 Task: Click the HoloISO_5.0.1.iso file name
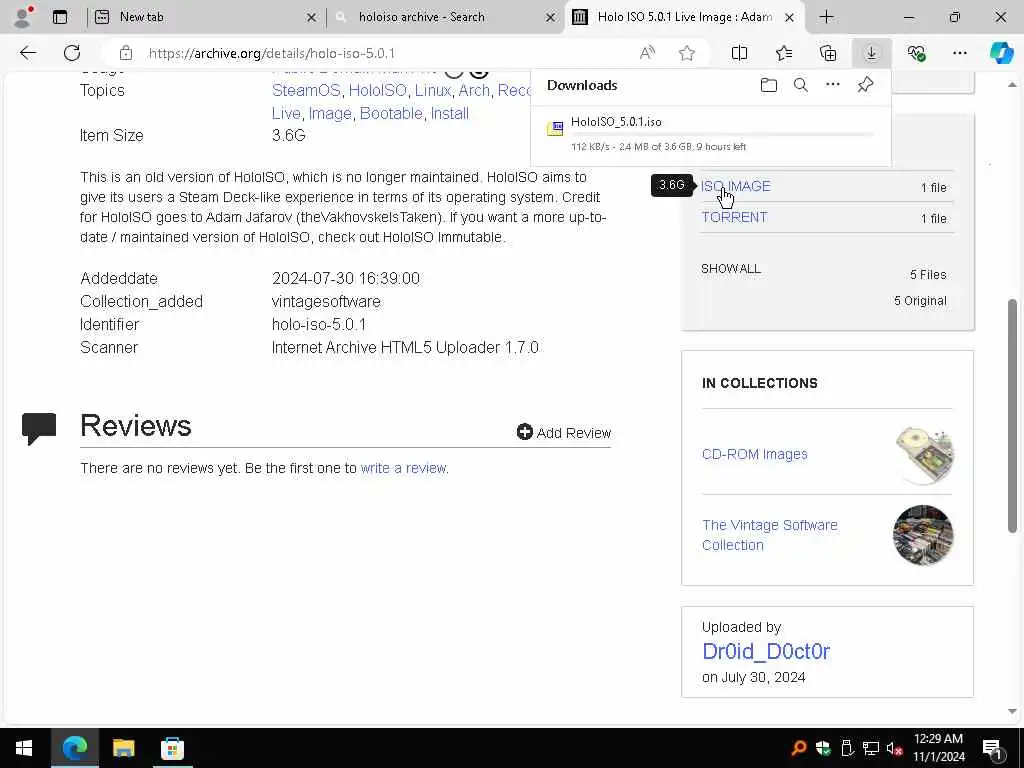click(616, 121)
